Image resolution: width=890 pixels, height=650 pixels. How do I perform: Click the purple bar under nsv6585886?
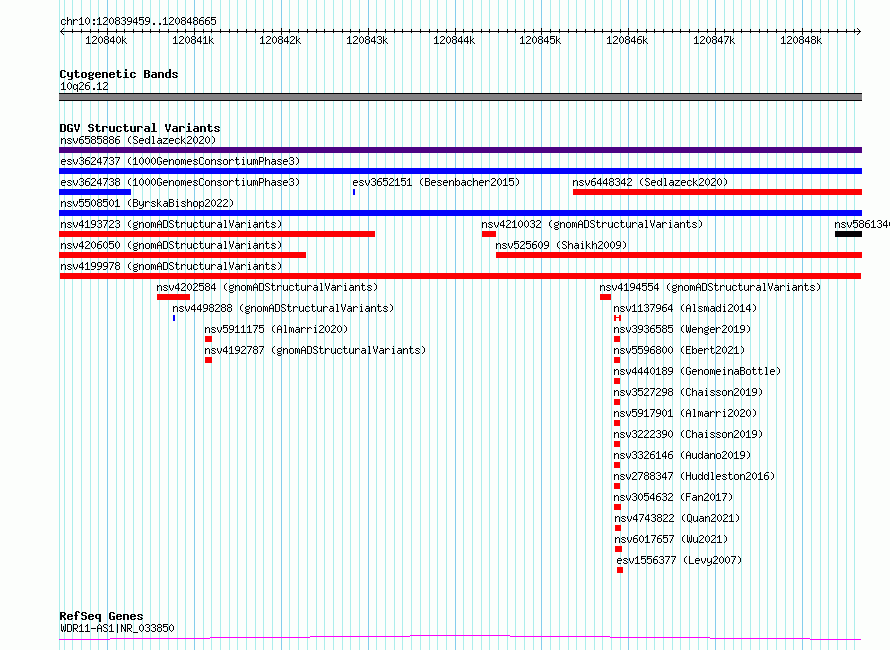click(x=460, y=150)
